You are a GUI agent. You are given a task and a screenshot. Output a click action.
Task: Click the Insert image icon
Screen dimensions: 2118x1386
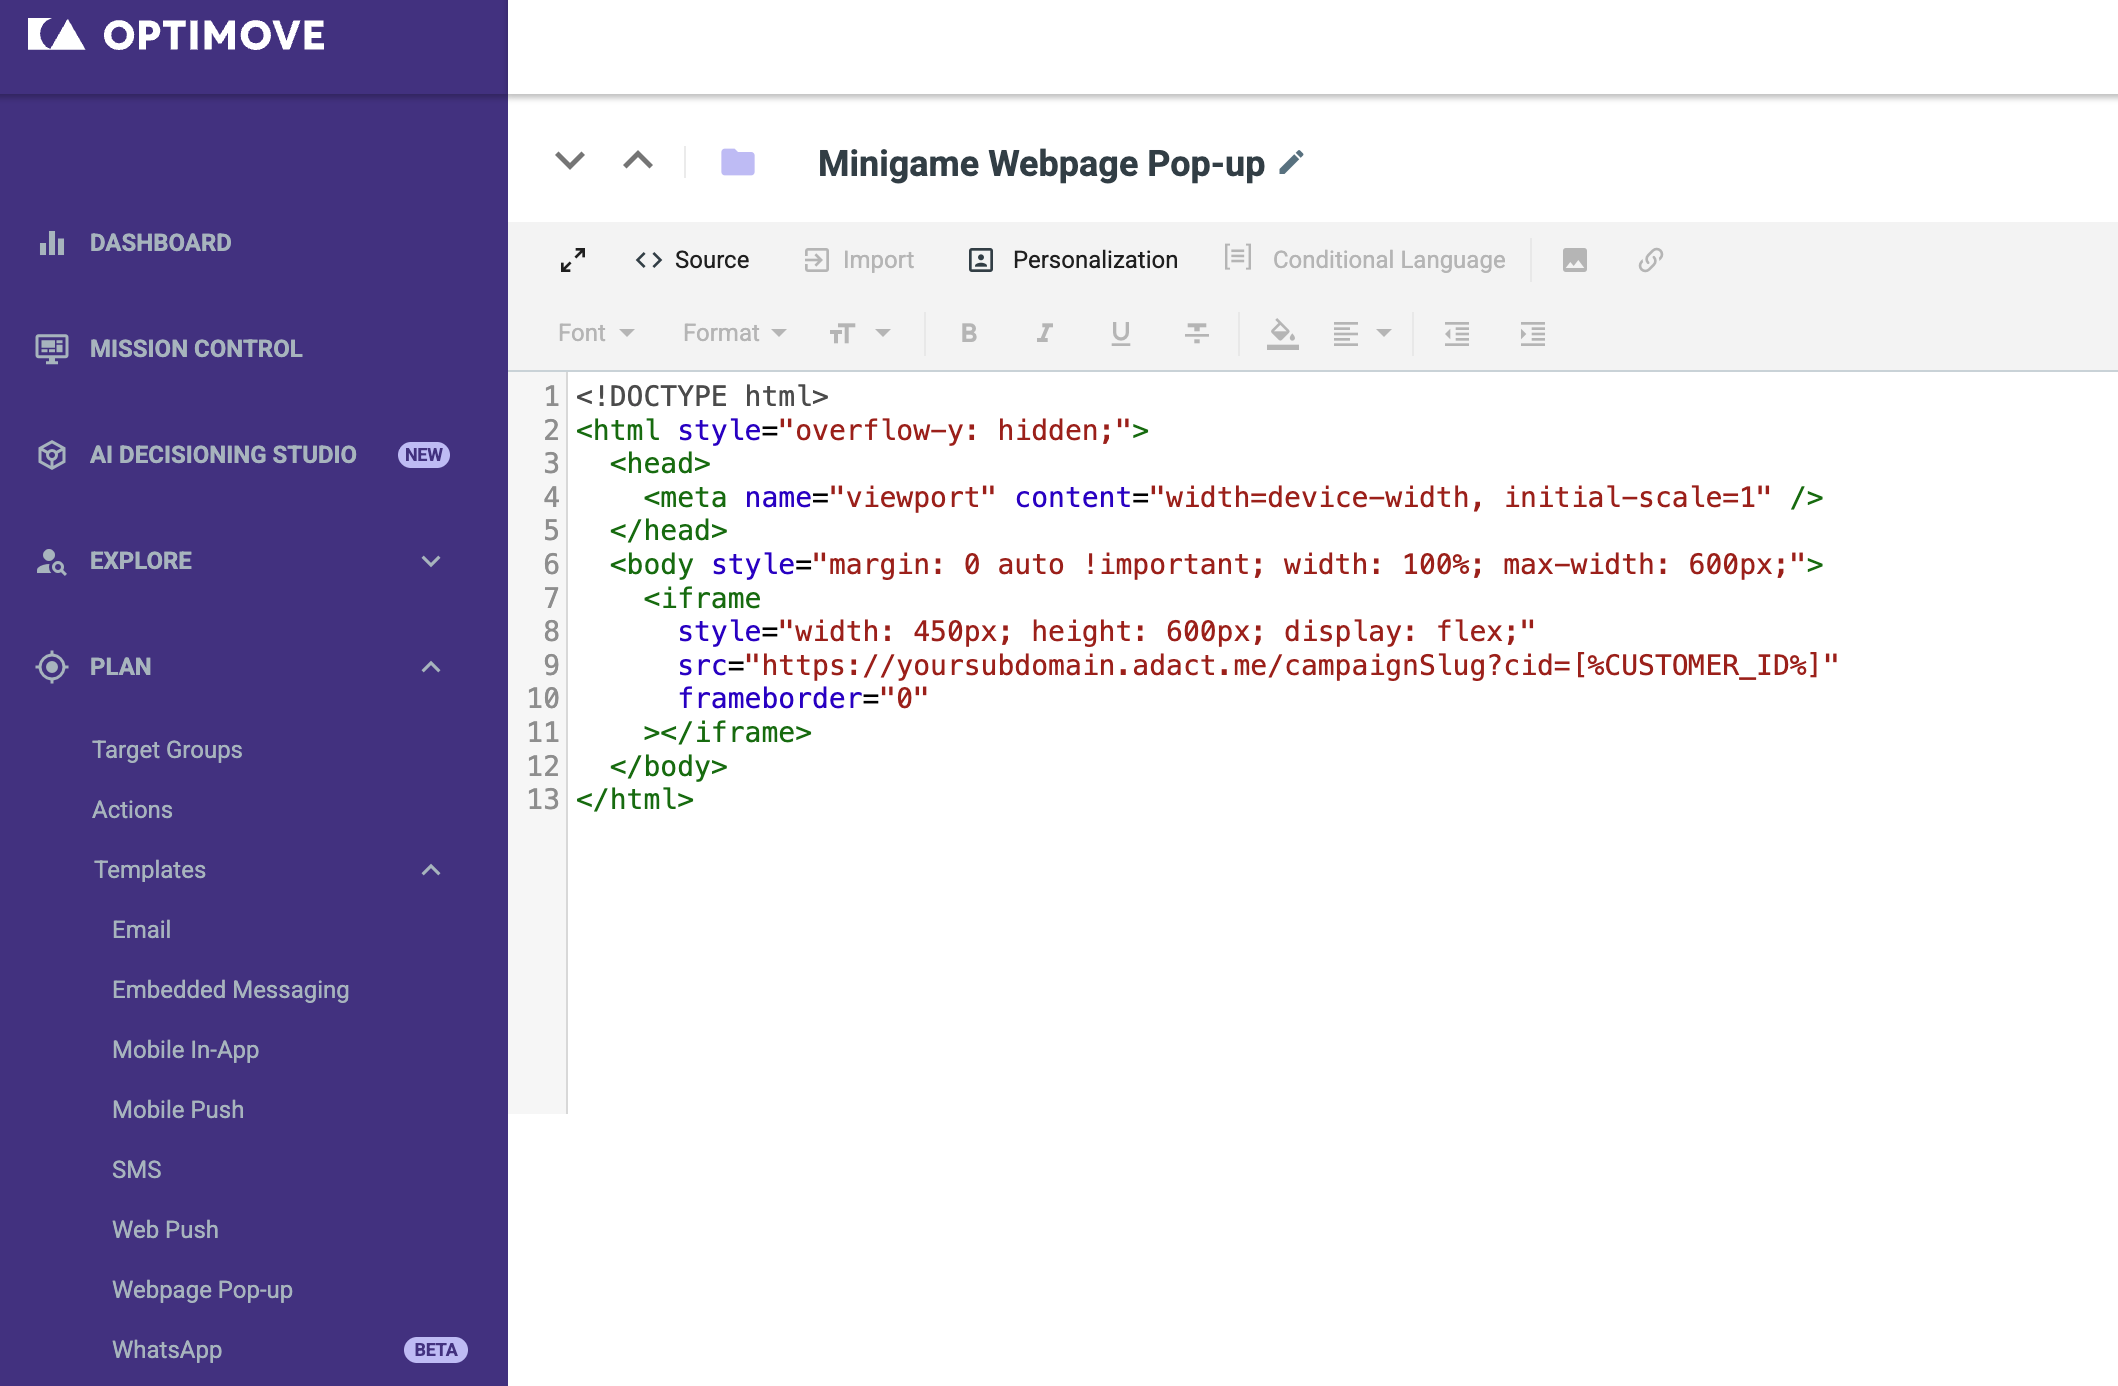point(1575,260)
